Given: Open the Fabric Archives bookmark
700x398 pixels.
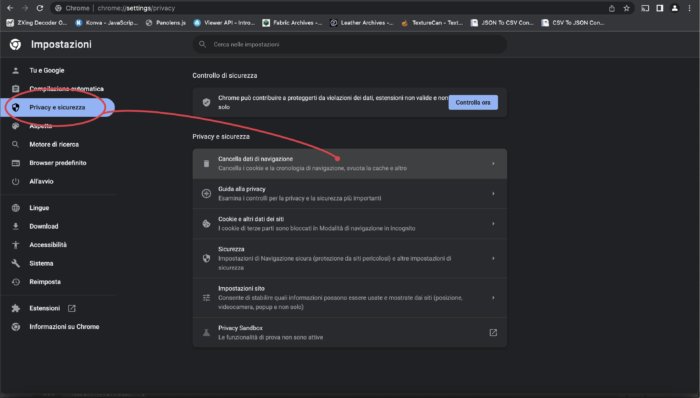Looking at the screenshot, I should point(292,23).
